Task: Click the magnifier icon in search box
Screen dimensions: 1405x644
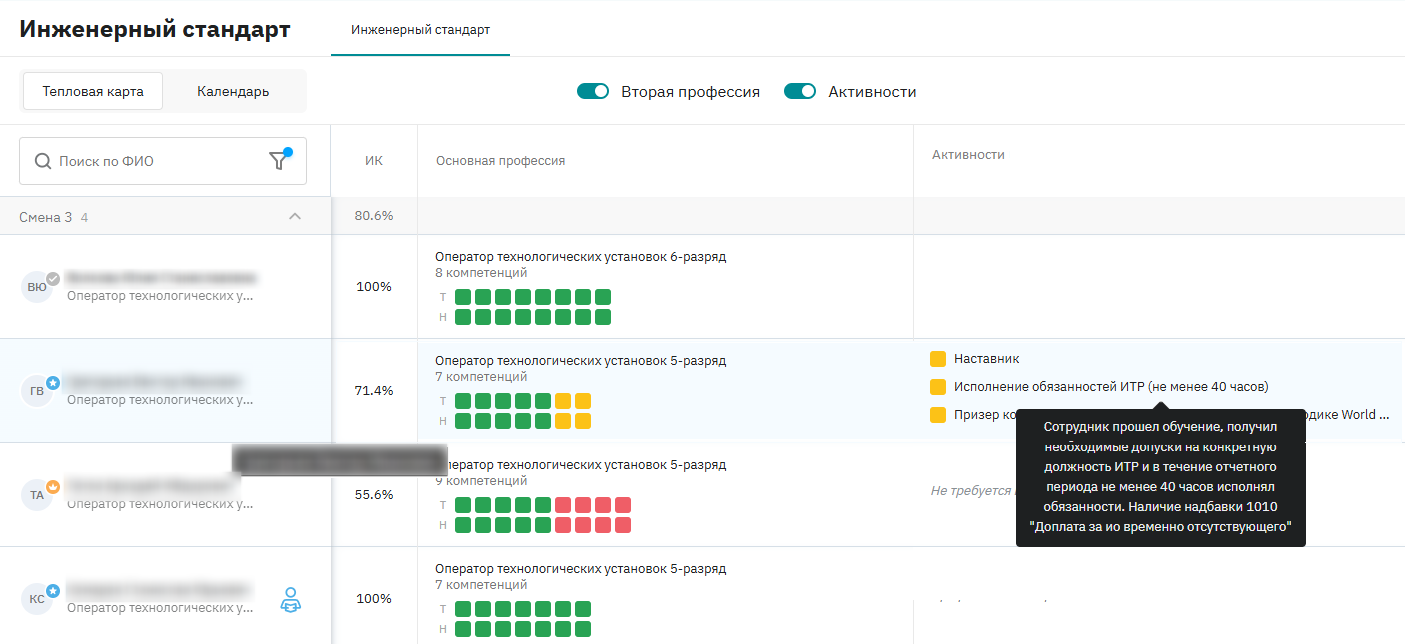Action: pyautogui.click(x=43, y=161)
